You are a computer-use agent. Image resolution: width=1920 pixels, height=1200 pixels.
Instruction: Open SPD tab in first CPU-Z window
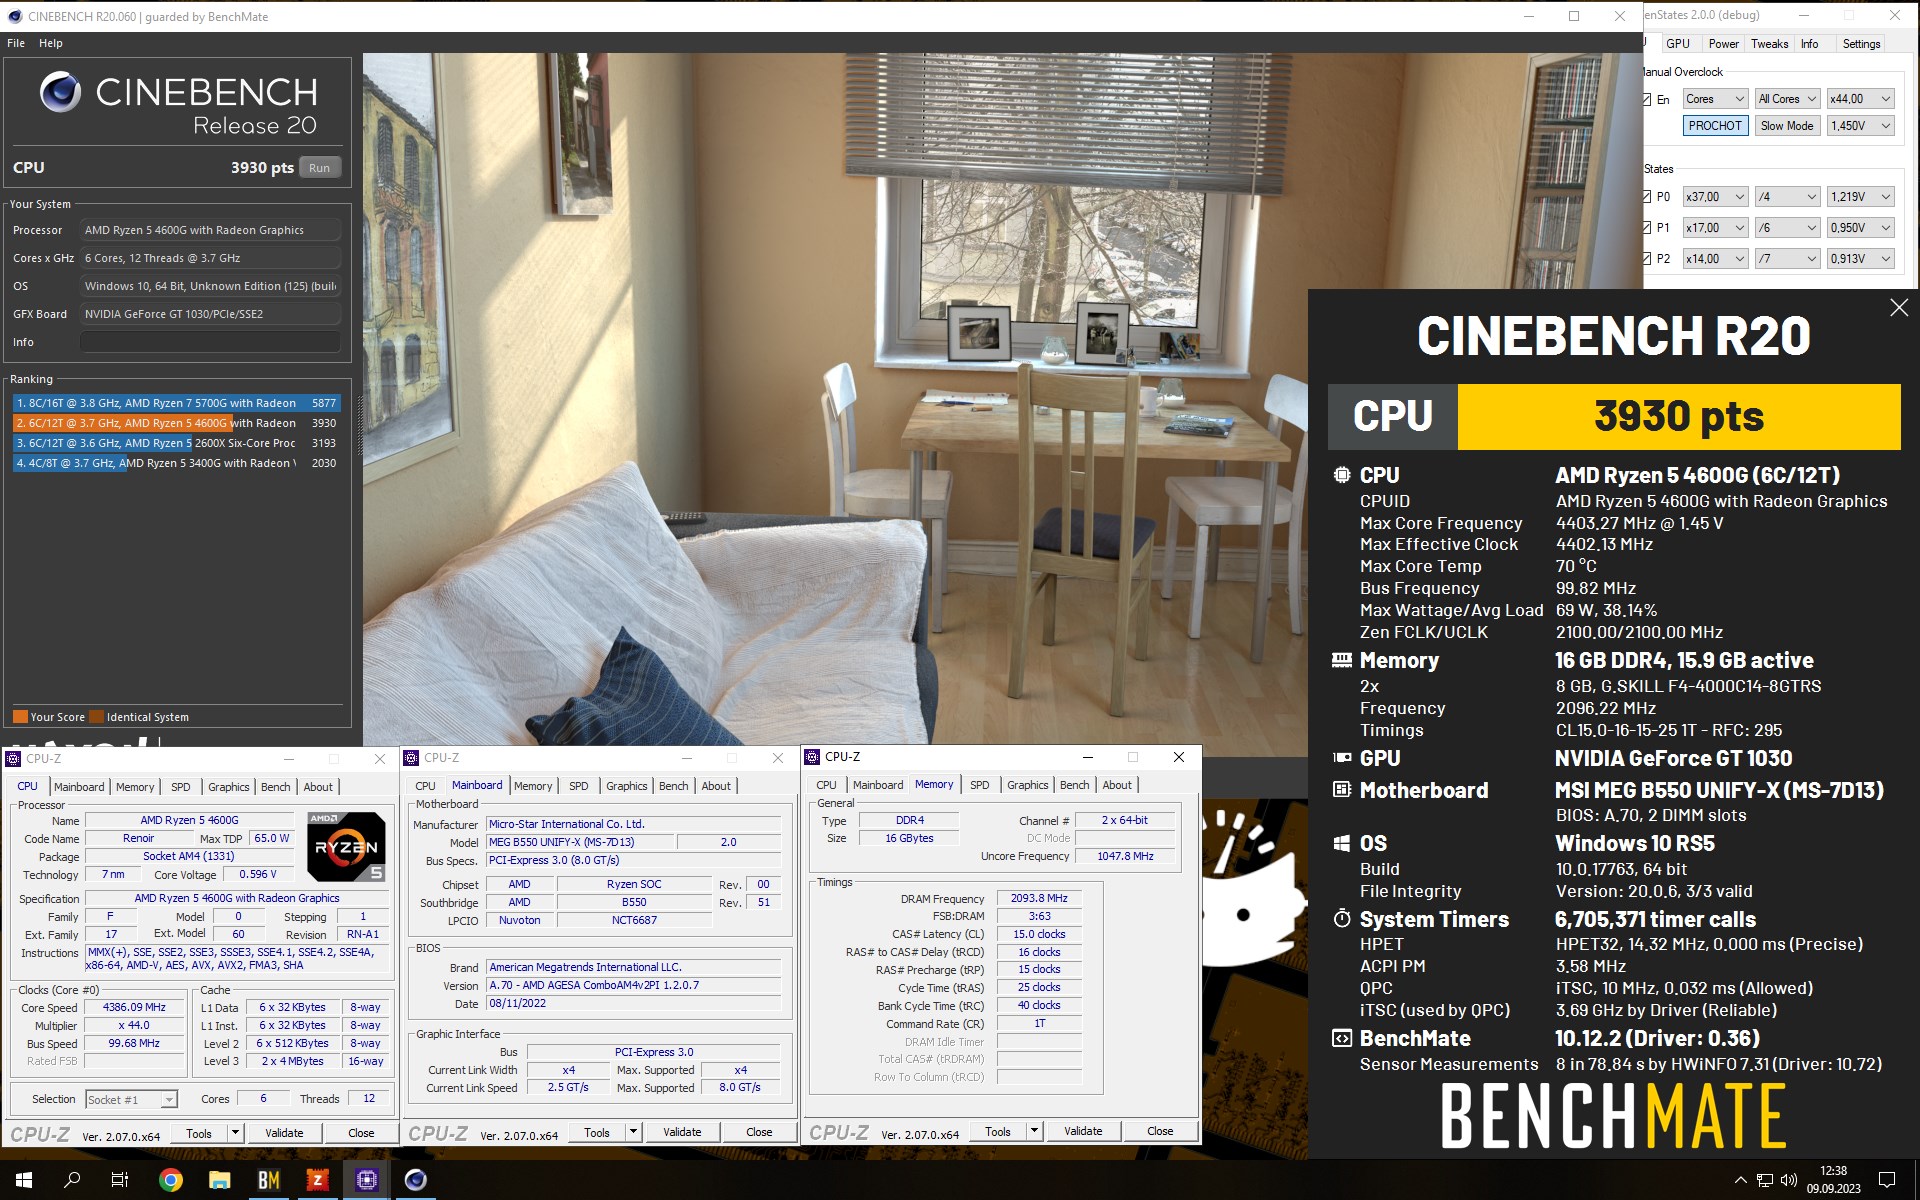click(181, 787)
